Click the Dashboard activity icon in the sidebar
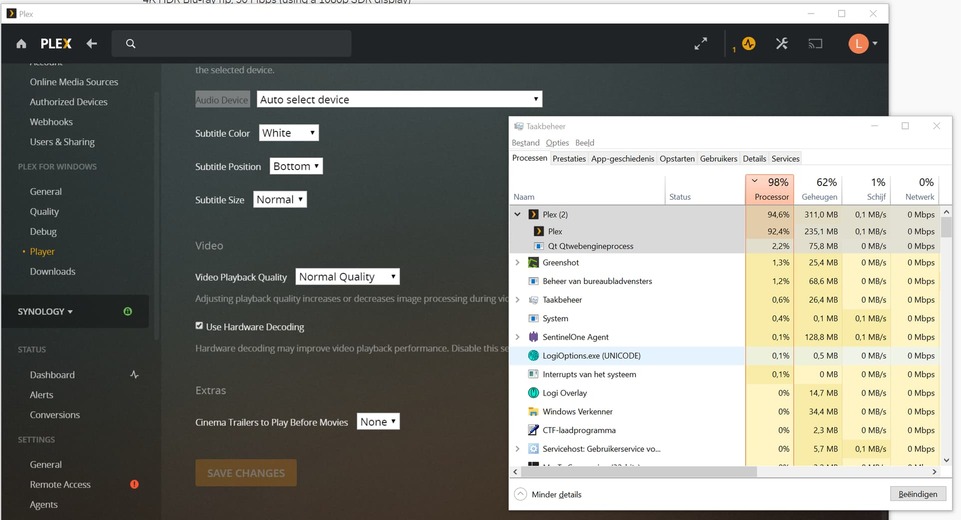The width and height of the screenshot is (961, 520). point(134,375)
